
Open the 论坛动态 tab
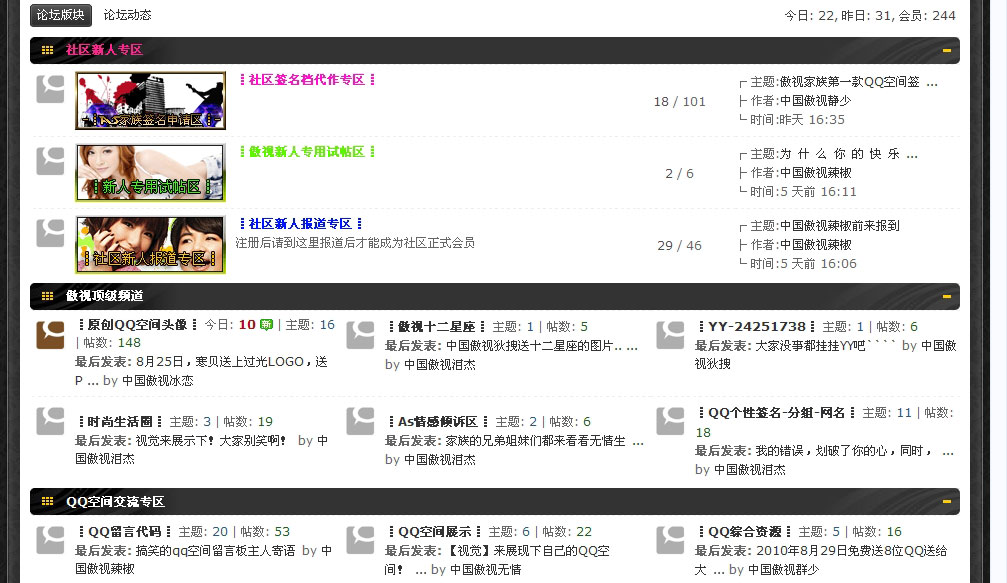[x=127, y=15]
